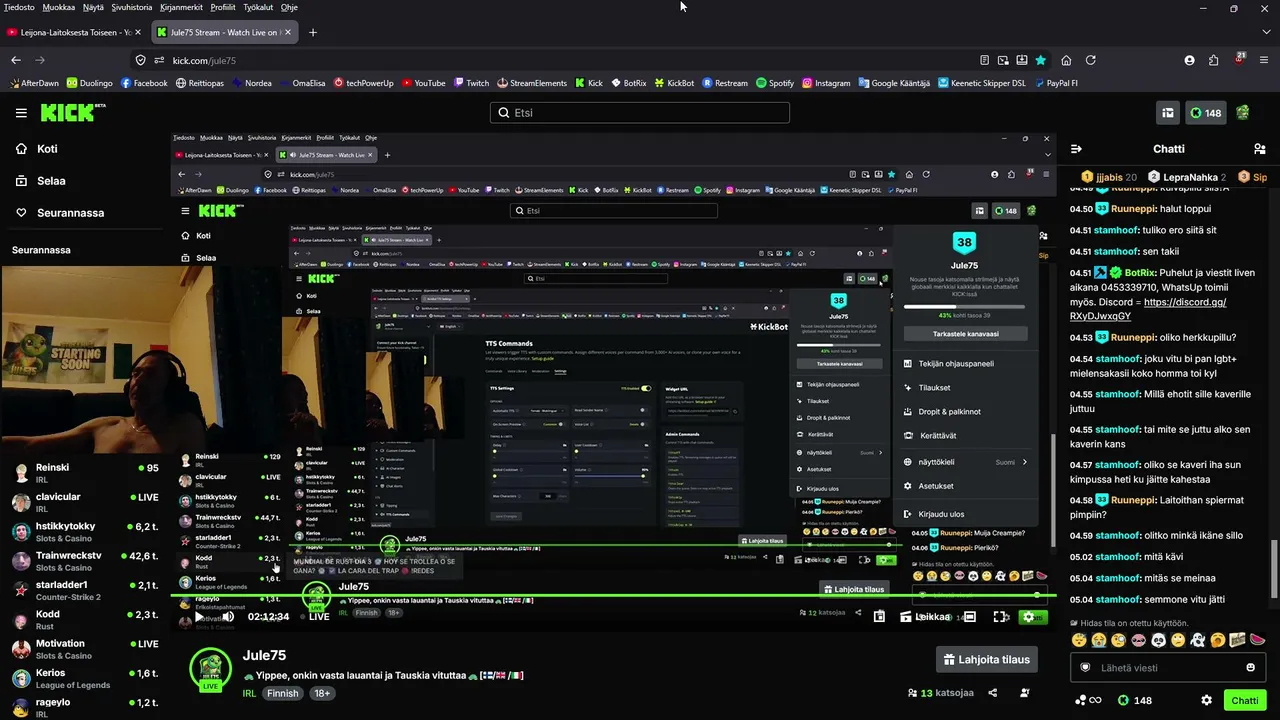Open Työkalut menu

pos(257,7)
